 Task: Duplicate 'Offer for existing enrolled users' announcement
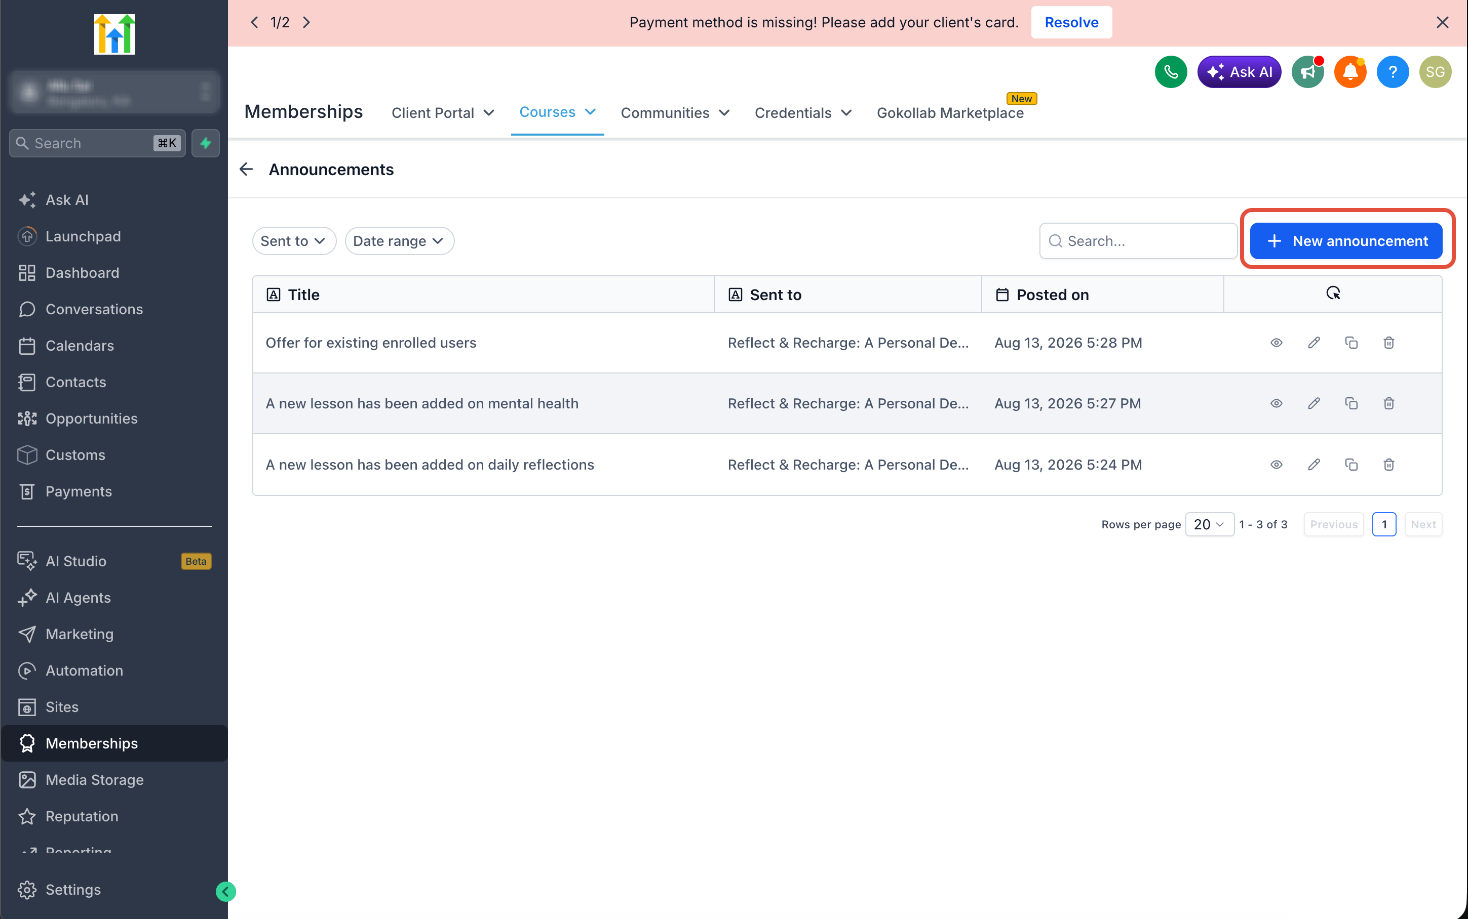pos(1351,343)
